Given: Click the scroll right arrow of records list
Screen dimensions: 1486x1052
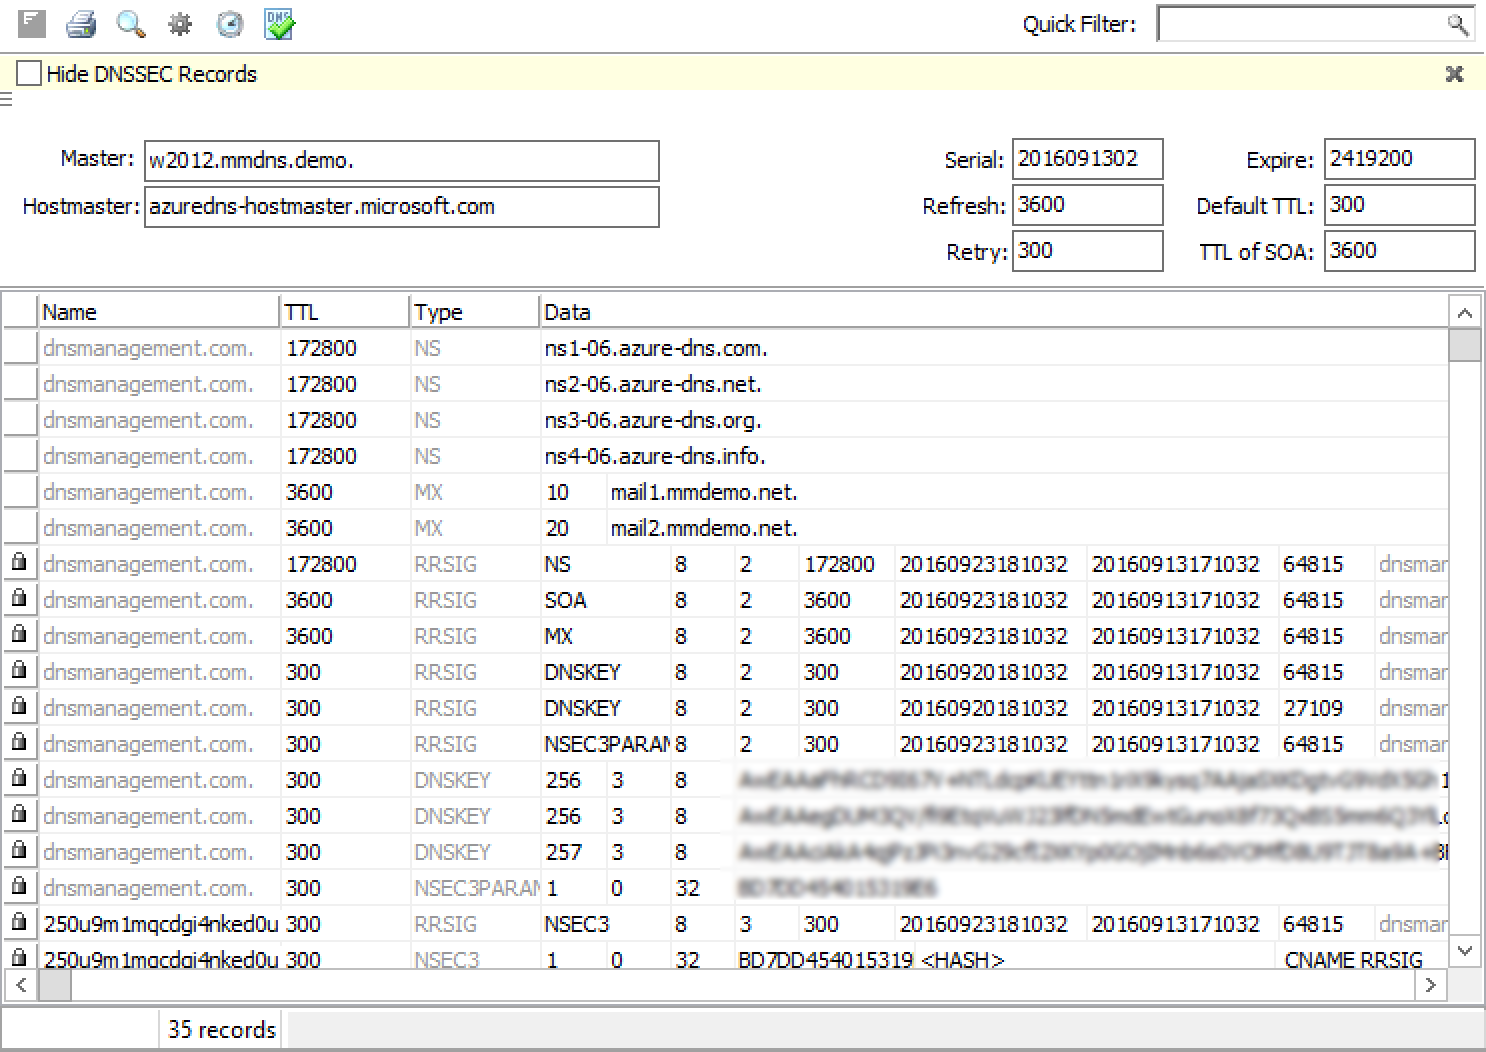Looking at the screenshot, I should pyautogui.click(x=1430, y=985).
